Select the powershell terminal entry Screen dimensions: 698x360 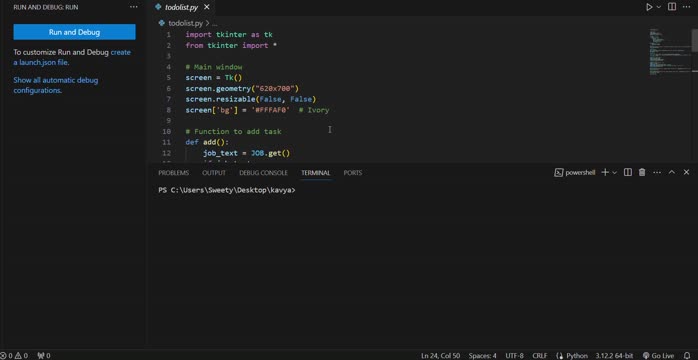point(575,173)
